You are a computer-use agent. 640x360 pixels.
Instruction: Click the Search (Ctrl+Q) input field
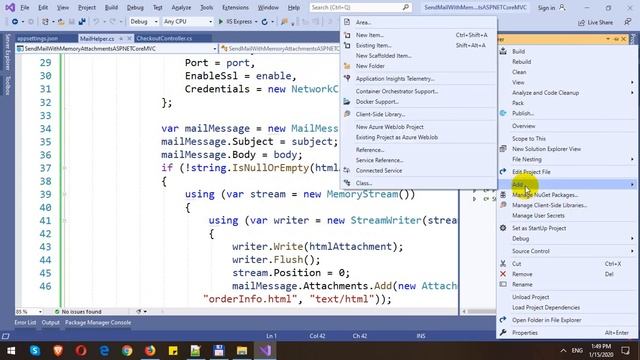pos(360,7)
